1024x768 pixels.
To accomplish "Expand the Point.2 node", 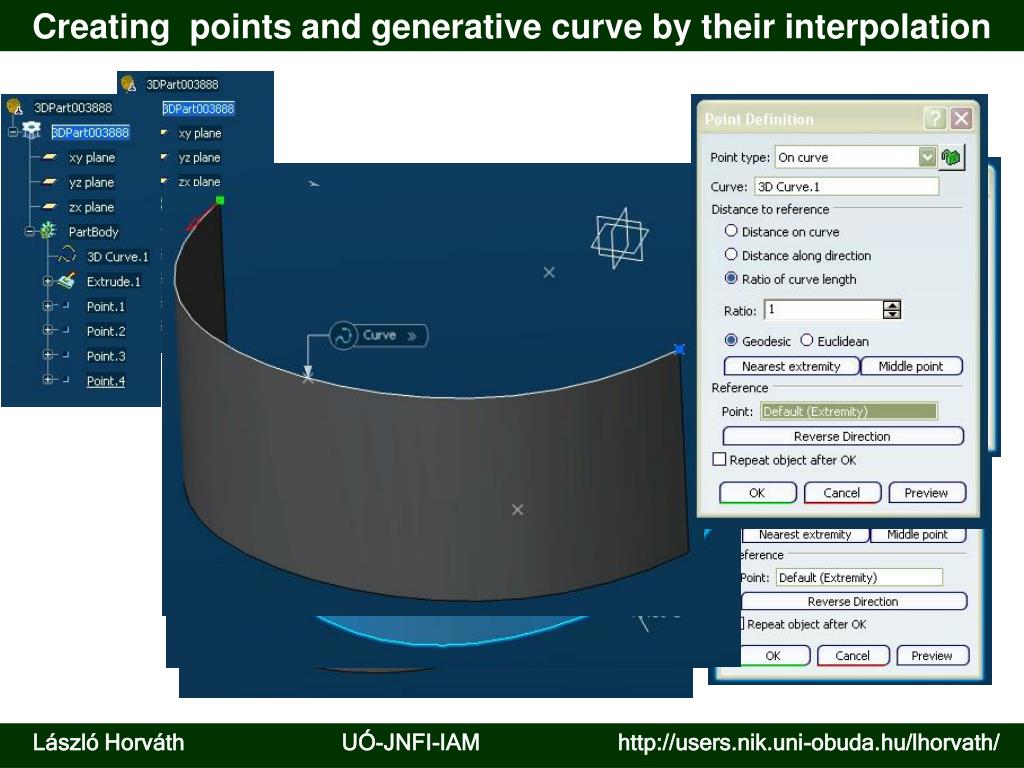I will coord(47,330).
